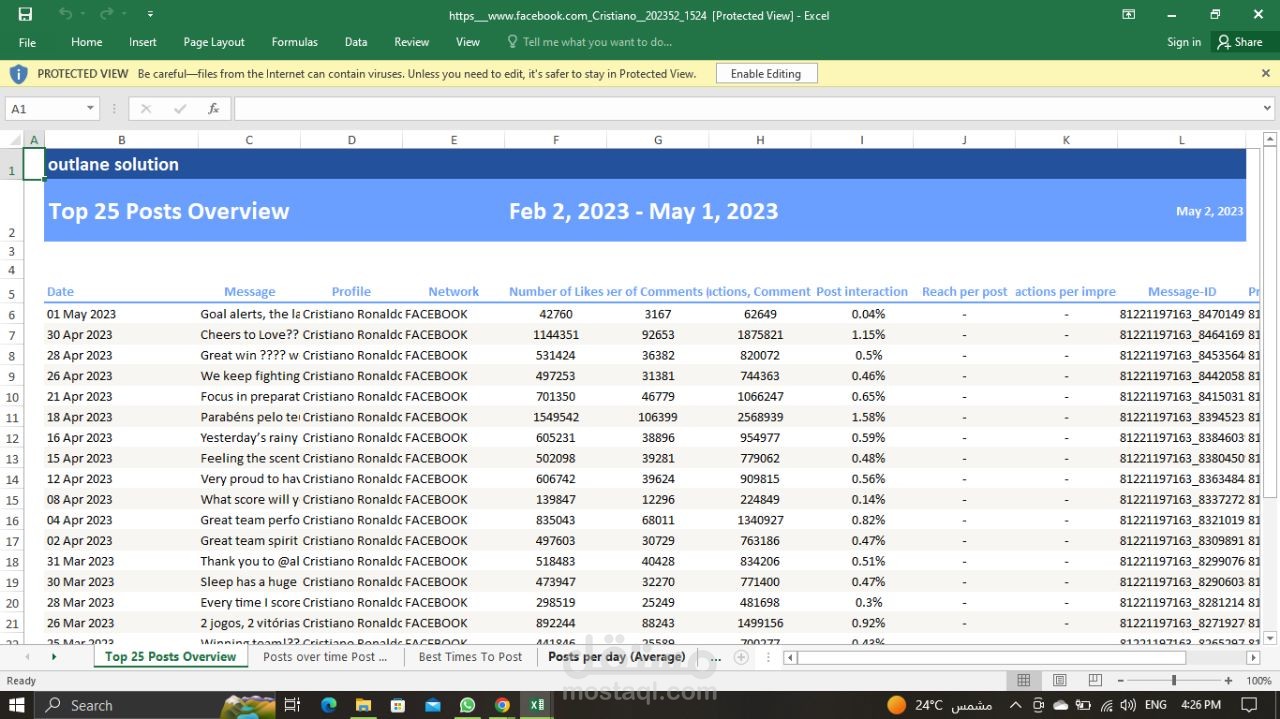Image resolution: width=1280 pixels, height=719 pixels.
Task: Click the zoom slider handle
Action: [1176, 681]
